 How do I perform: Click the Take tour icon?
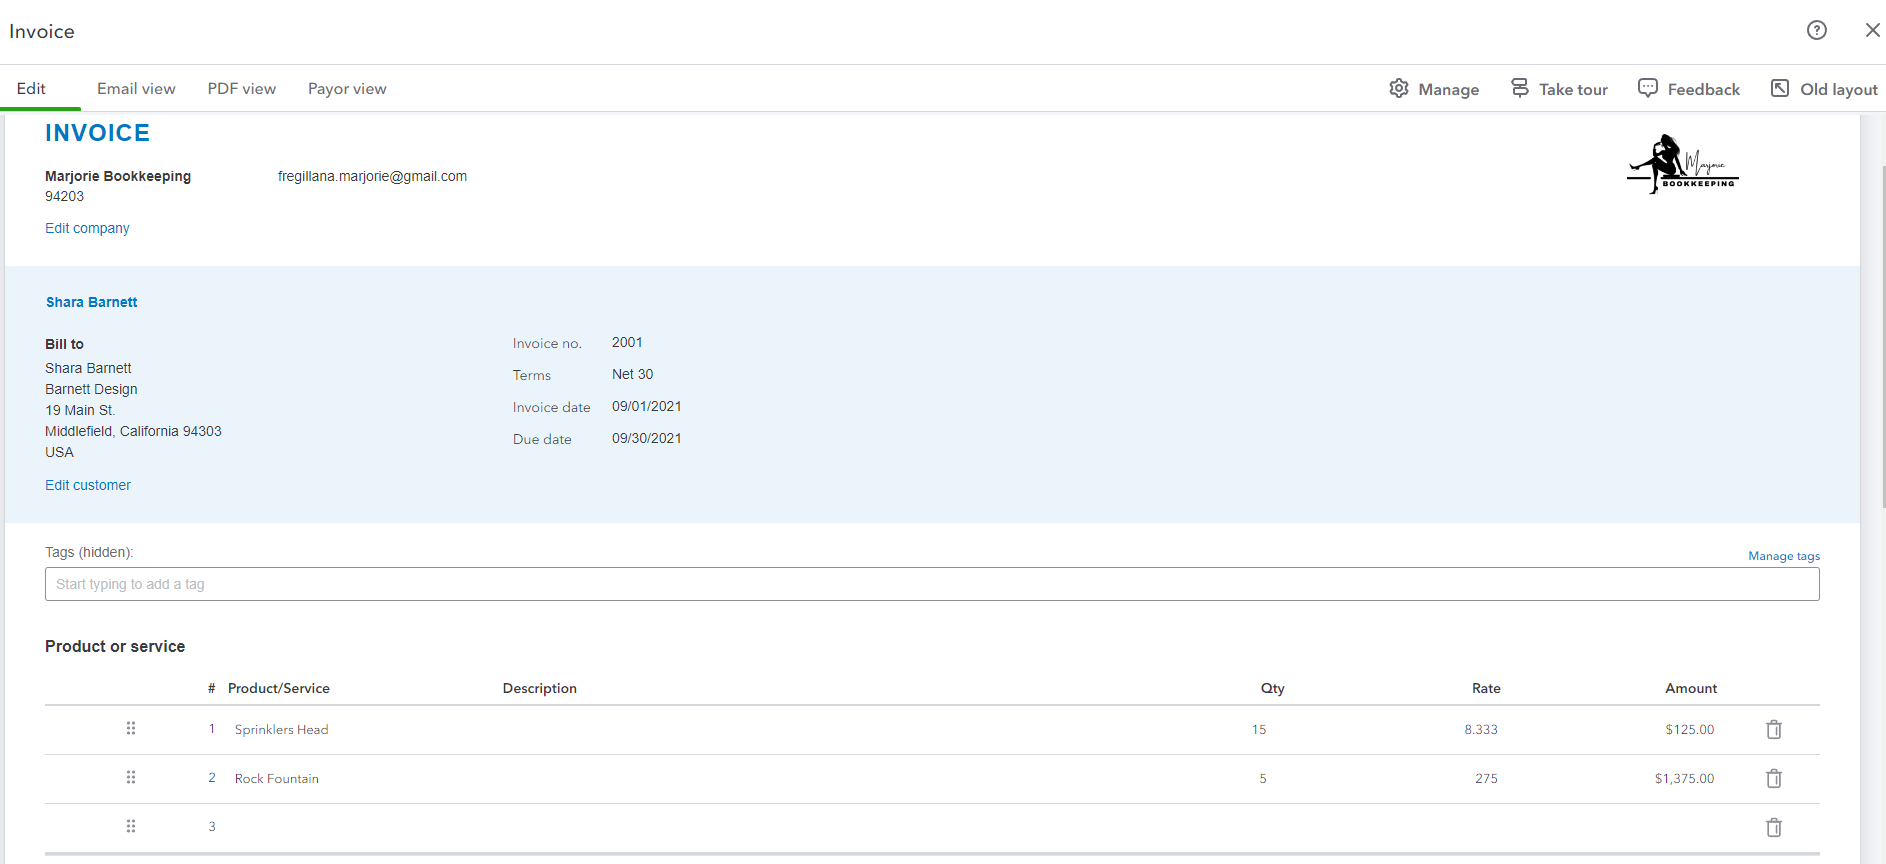(x=1520, y=88)
